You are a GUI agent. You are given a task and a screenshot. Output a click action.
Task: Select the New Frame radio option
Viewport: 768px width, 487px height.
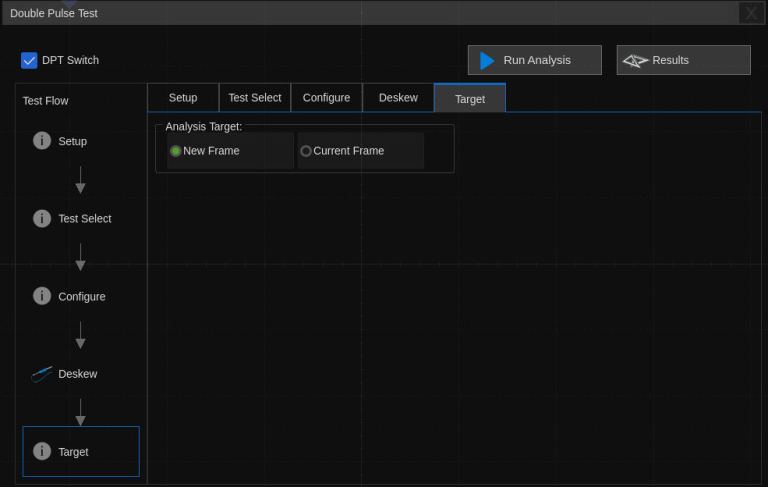[176, 151]
